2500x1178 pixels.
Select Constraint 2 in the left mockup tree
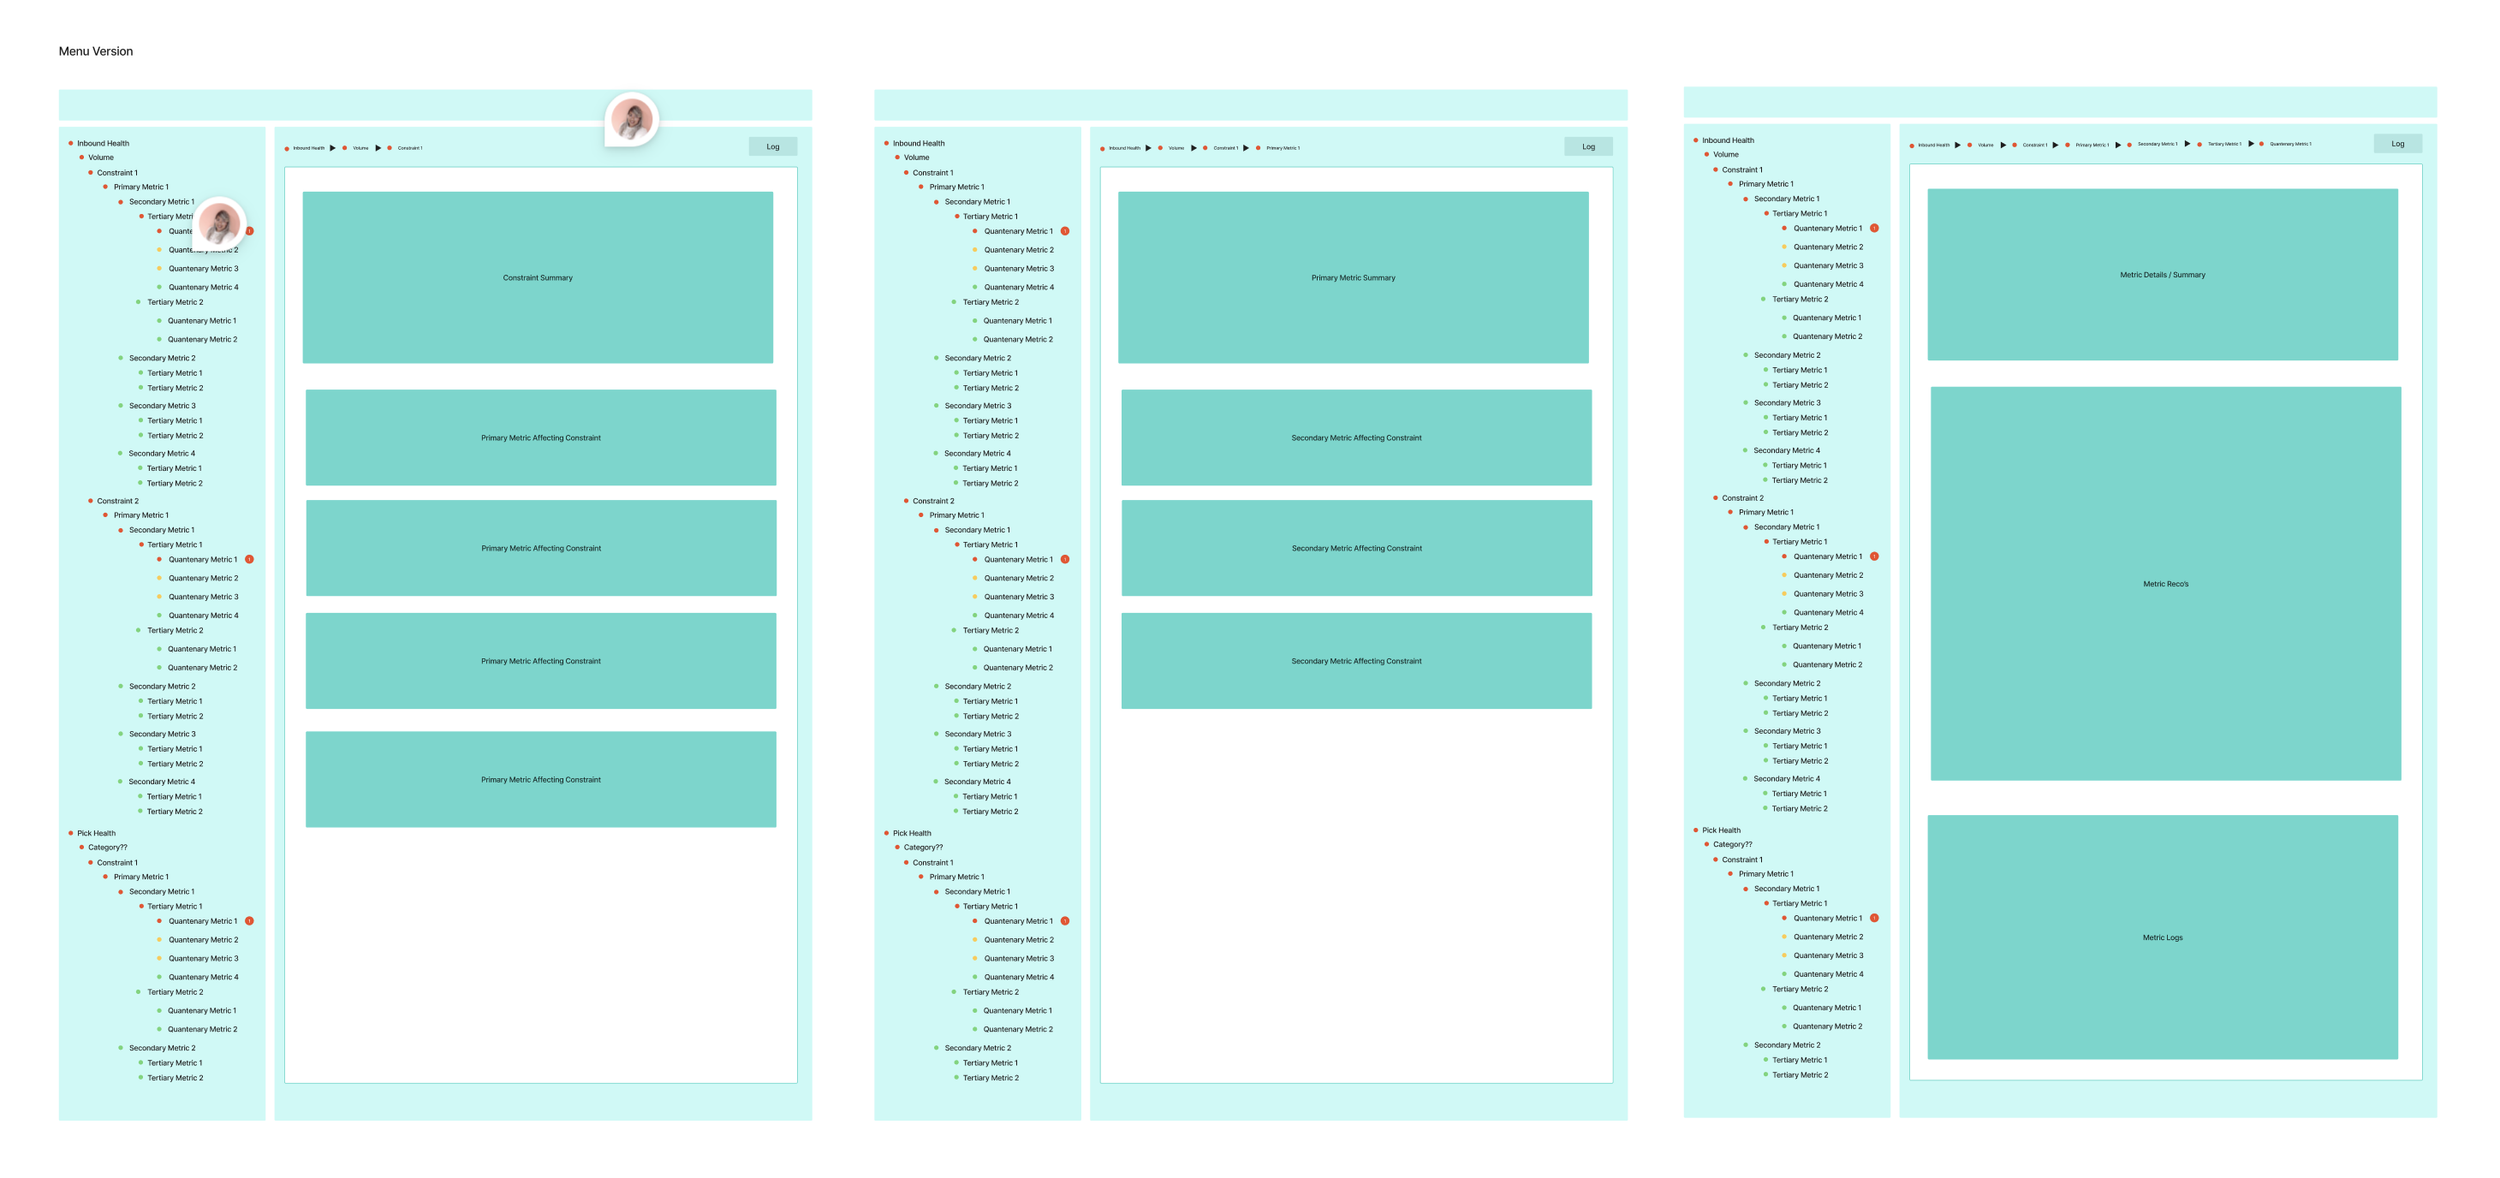pos(117,501)
